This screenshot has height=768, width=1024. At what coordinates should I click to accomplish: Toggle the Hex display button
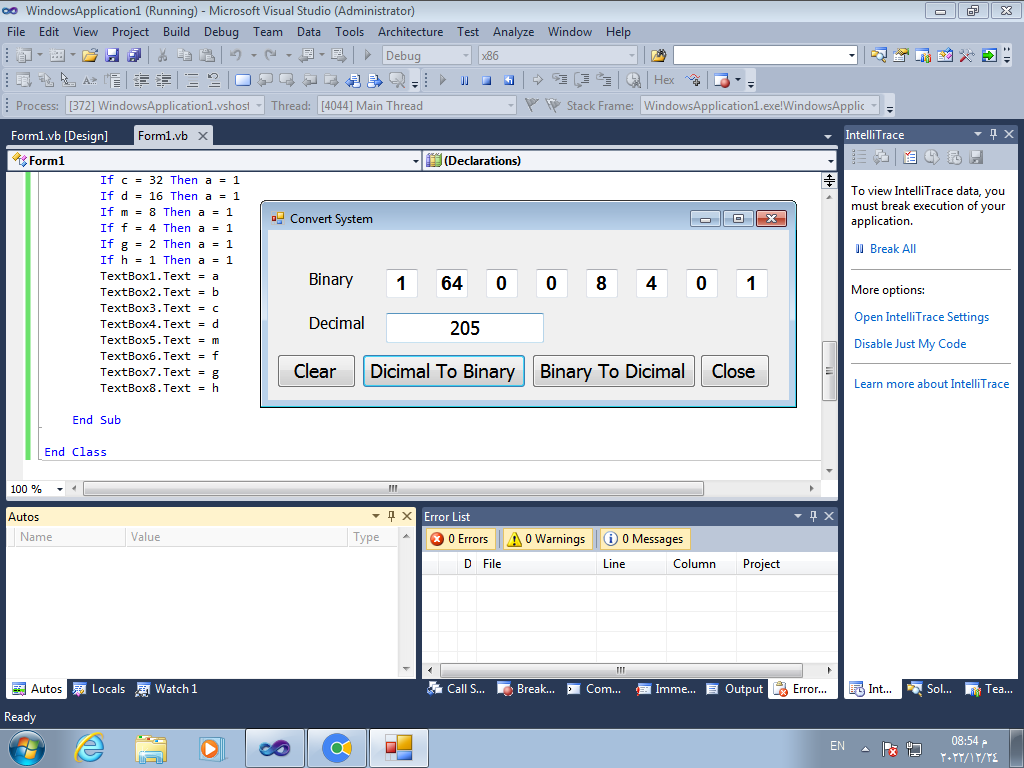(664, 80)
